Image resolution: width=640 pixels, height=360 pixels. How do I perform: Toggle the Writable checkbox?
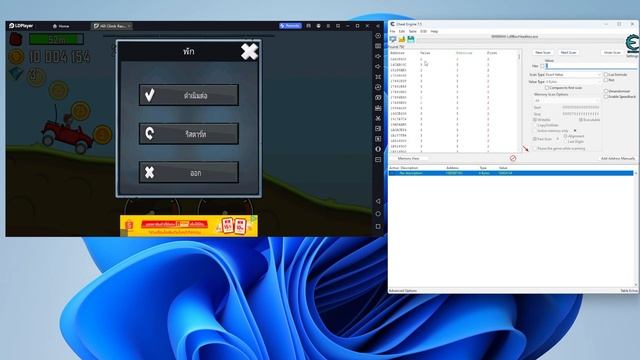tap(535, 120)
